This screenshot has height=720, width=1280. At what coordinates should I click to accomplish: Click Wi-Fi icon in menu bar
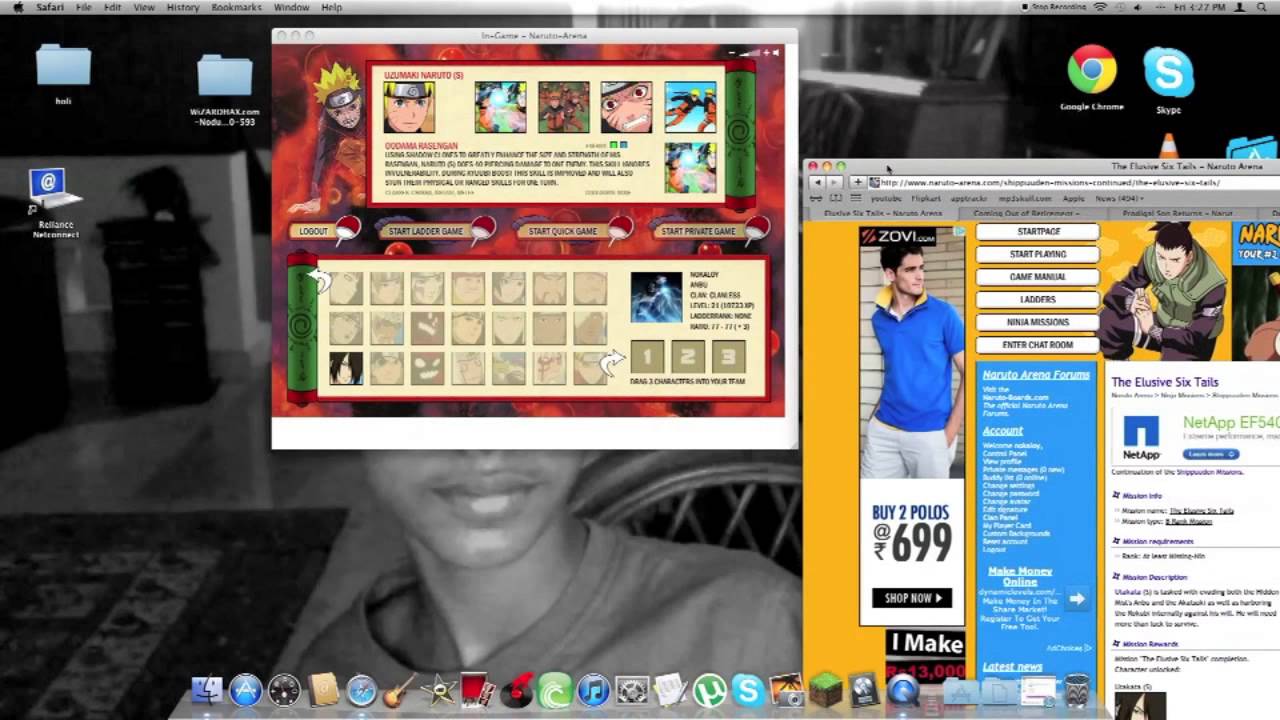[1101, 7]
